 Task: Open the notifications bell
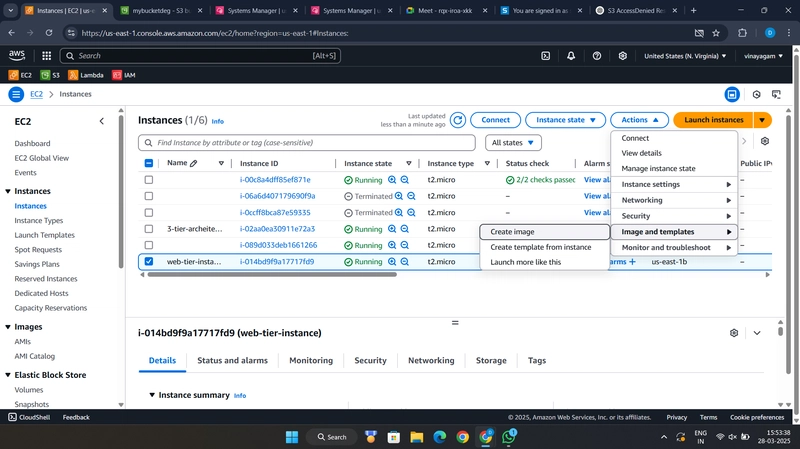pyautogui.click(x=571, y=56)
